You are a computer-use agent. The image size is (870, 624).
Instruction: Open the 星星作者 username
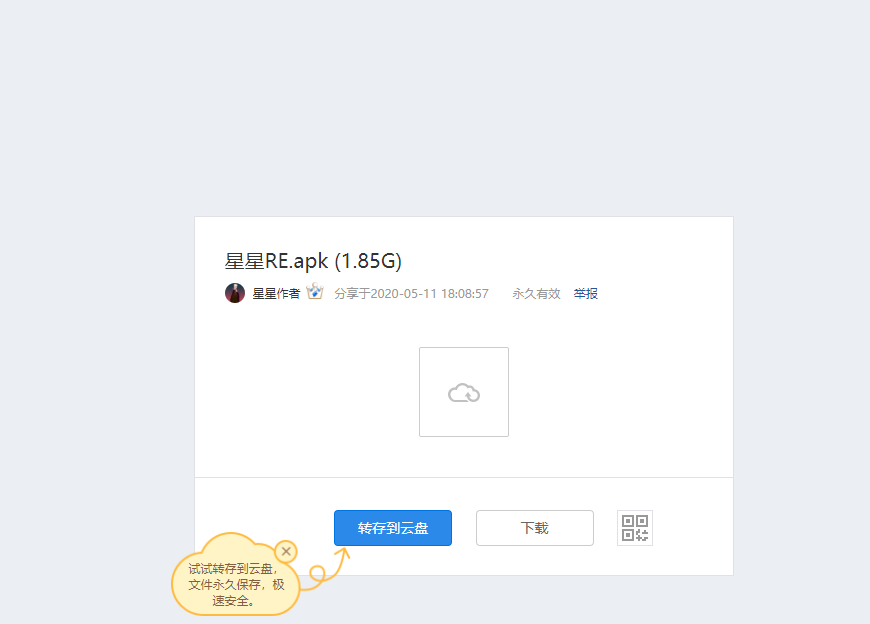pos(276,293)
